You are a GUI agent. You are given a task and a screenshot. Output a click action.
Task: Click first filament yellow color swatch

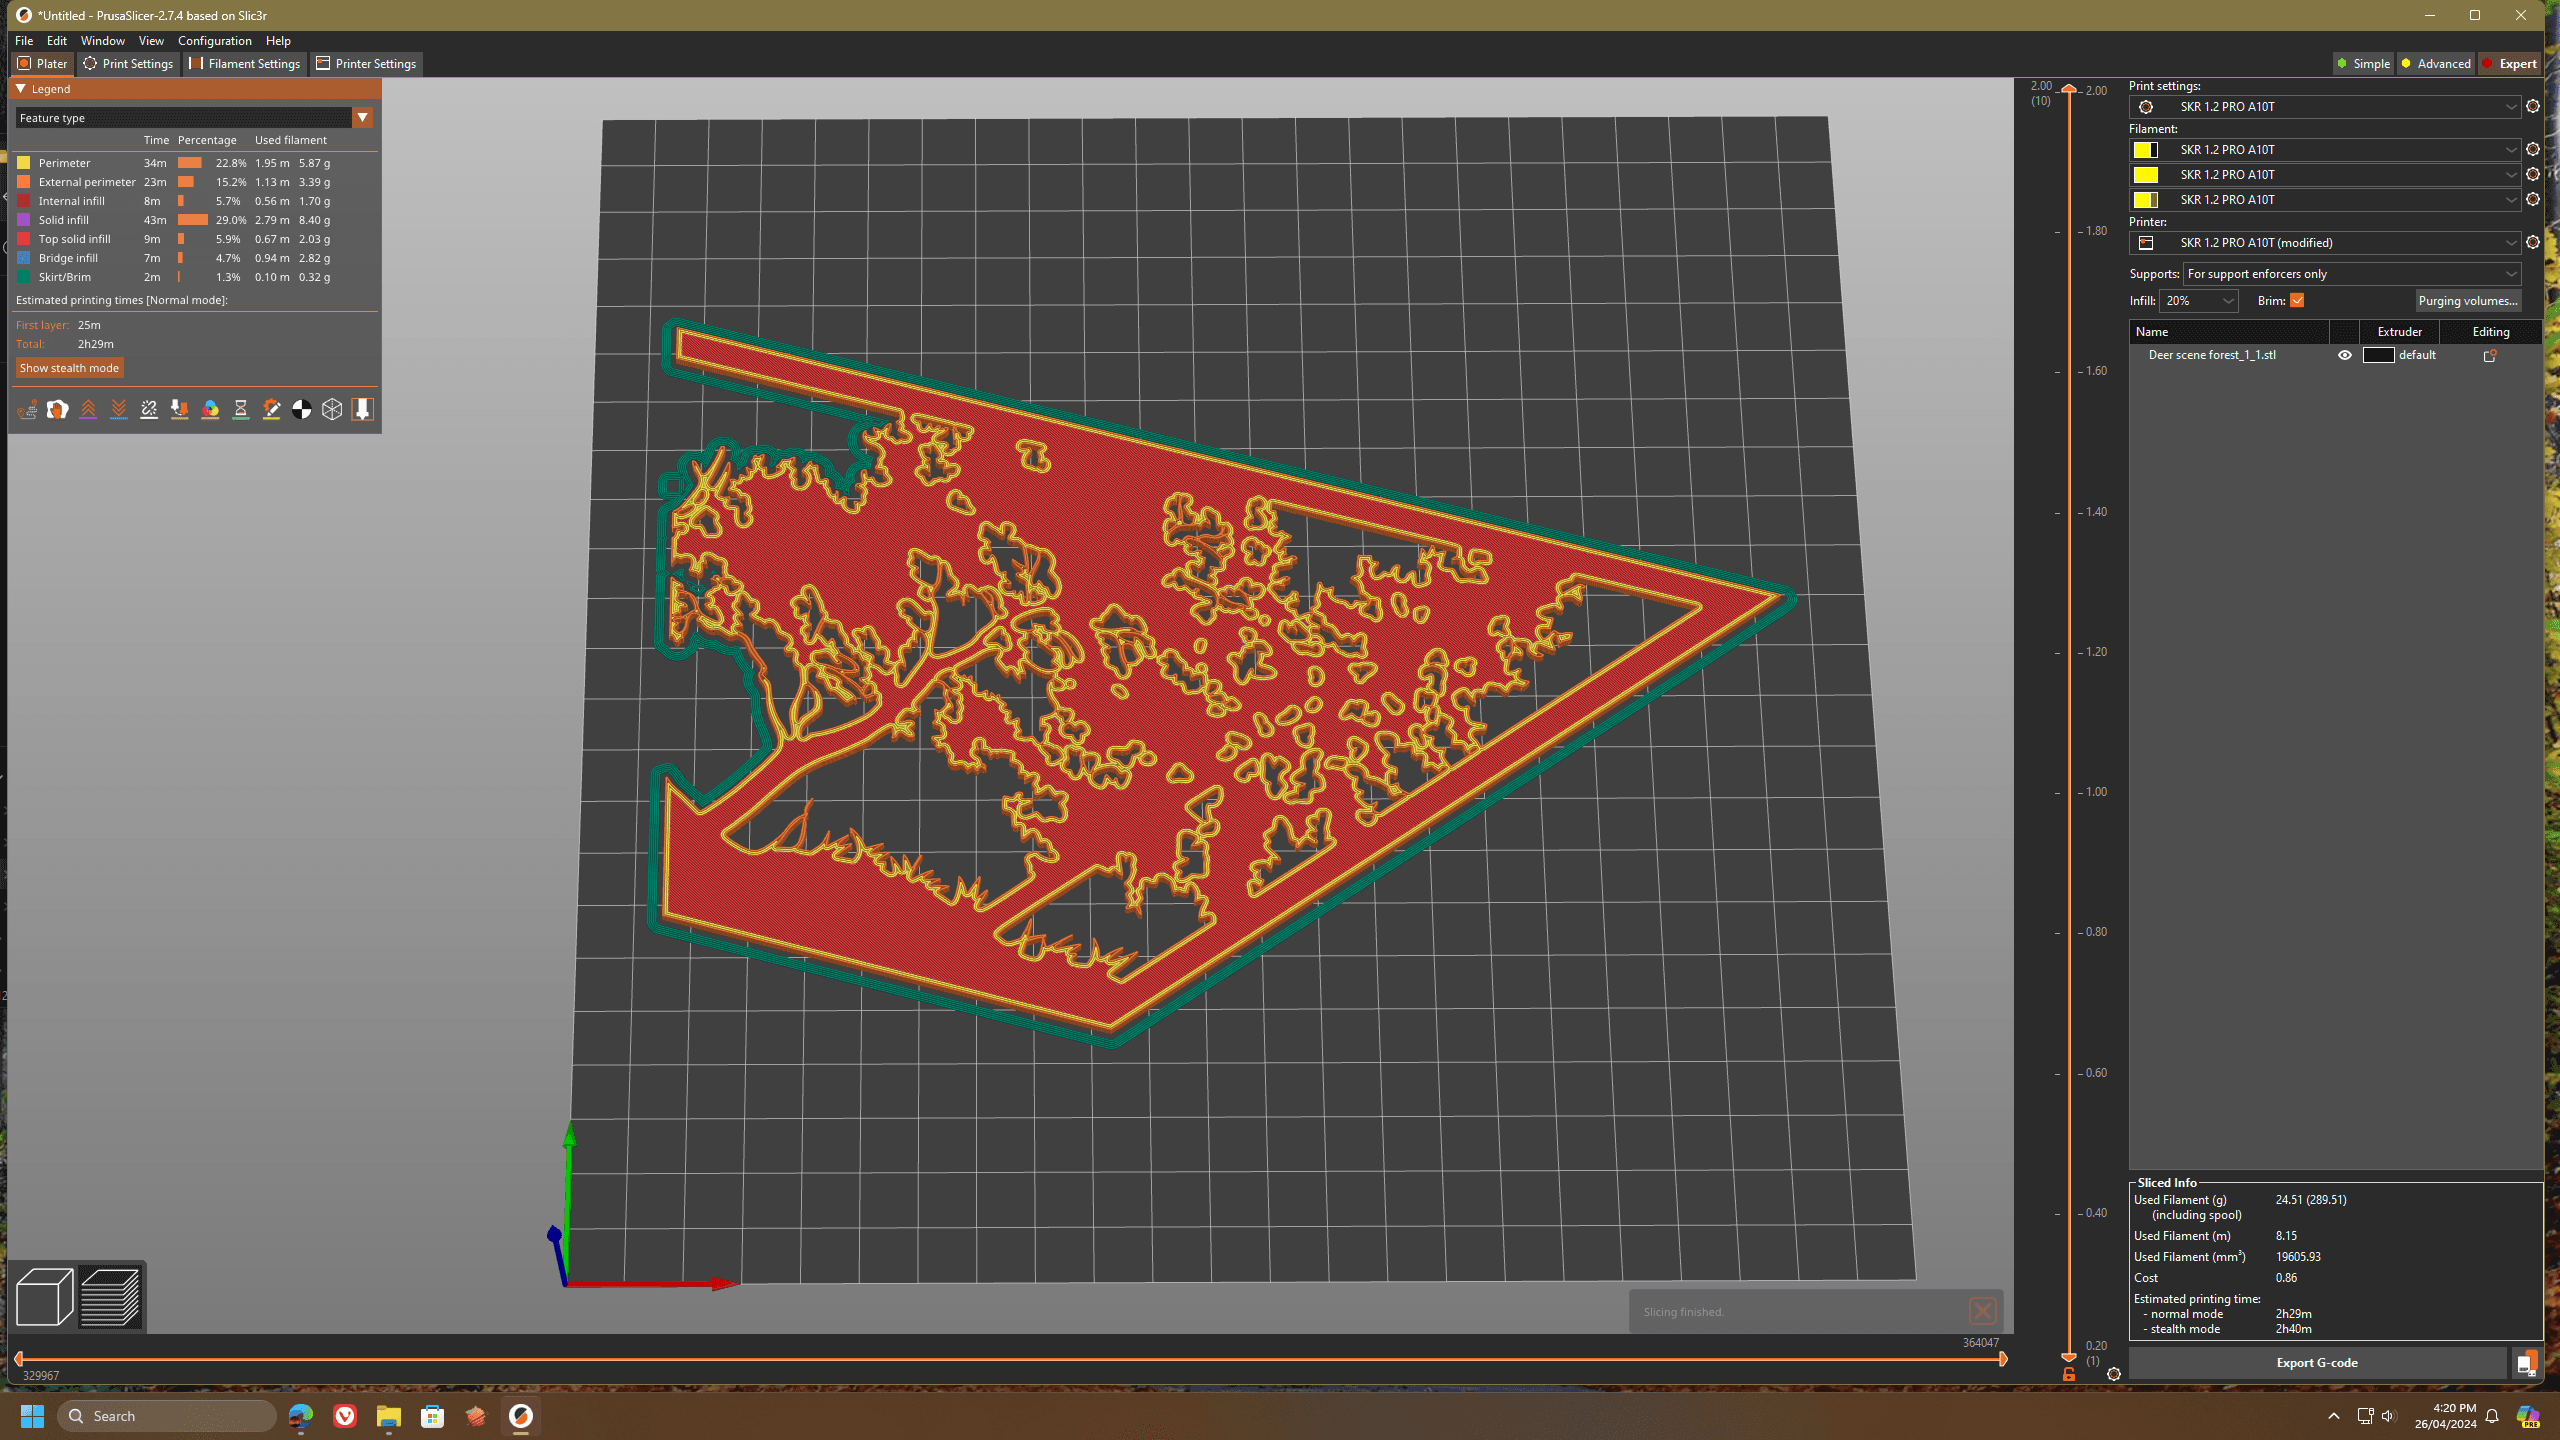[2145, 150]
